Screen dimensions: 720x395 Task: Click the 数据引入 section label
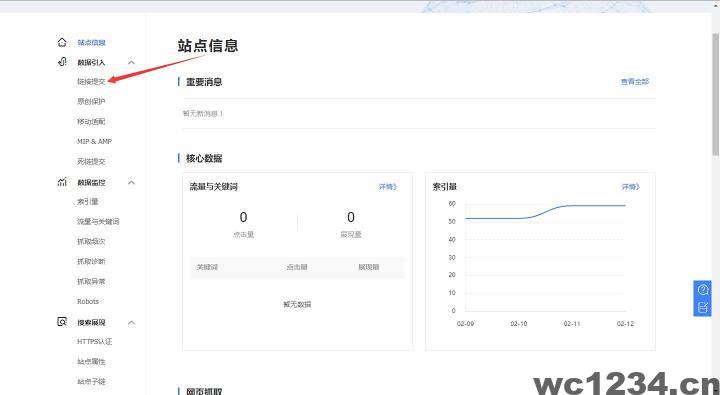[x=91, y=62]
